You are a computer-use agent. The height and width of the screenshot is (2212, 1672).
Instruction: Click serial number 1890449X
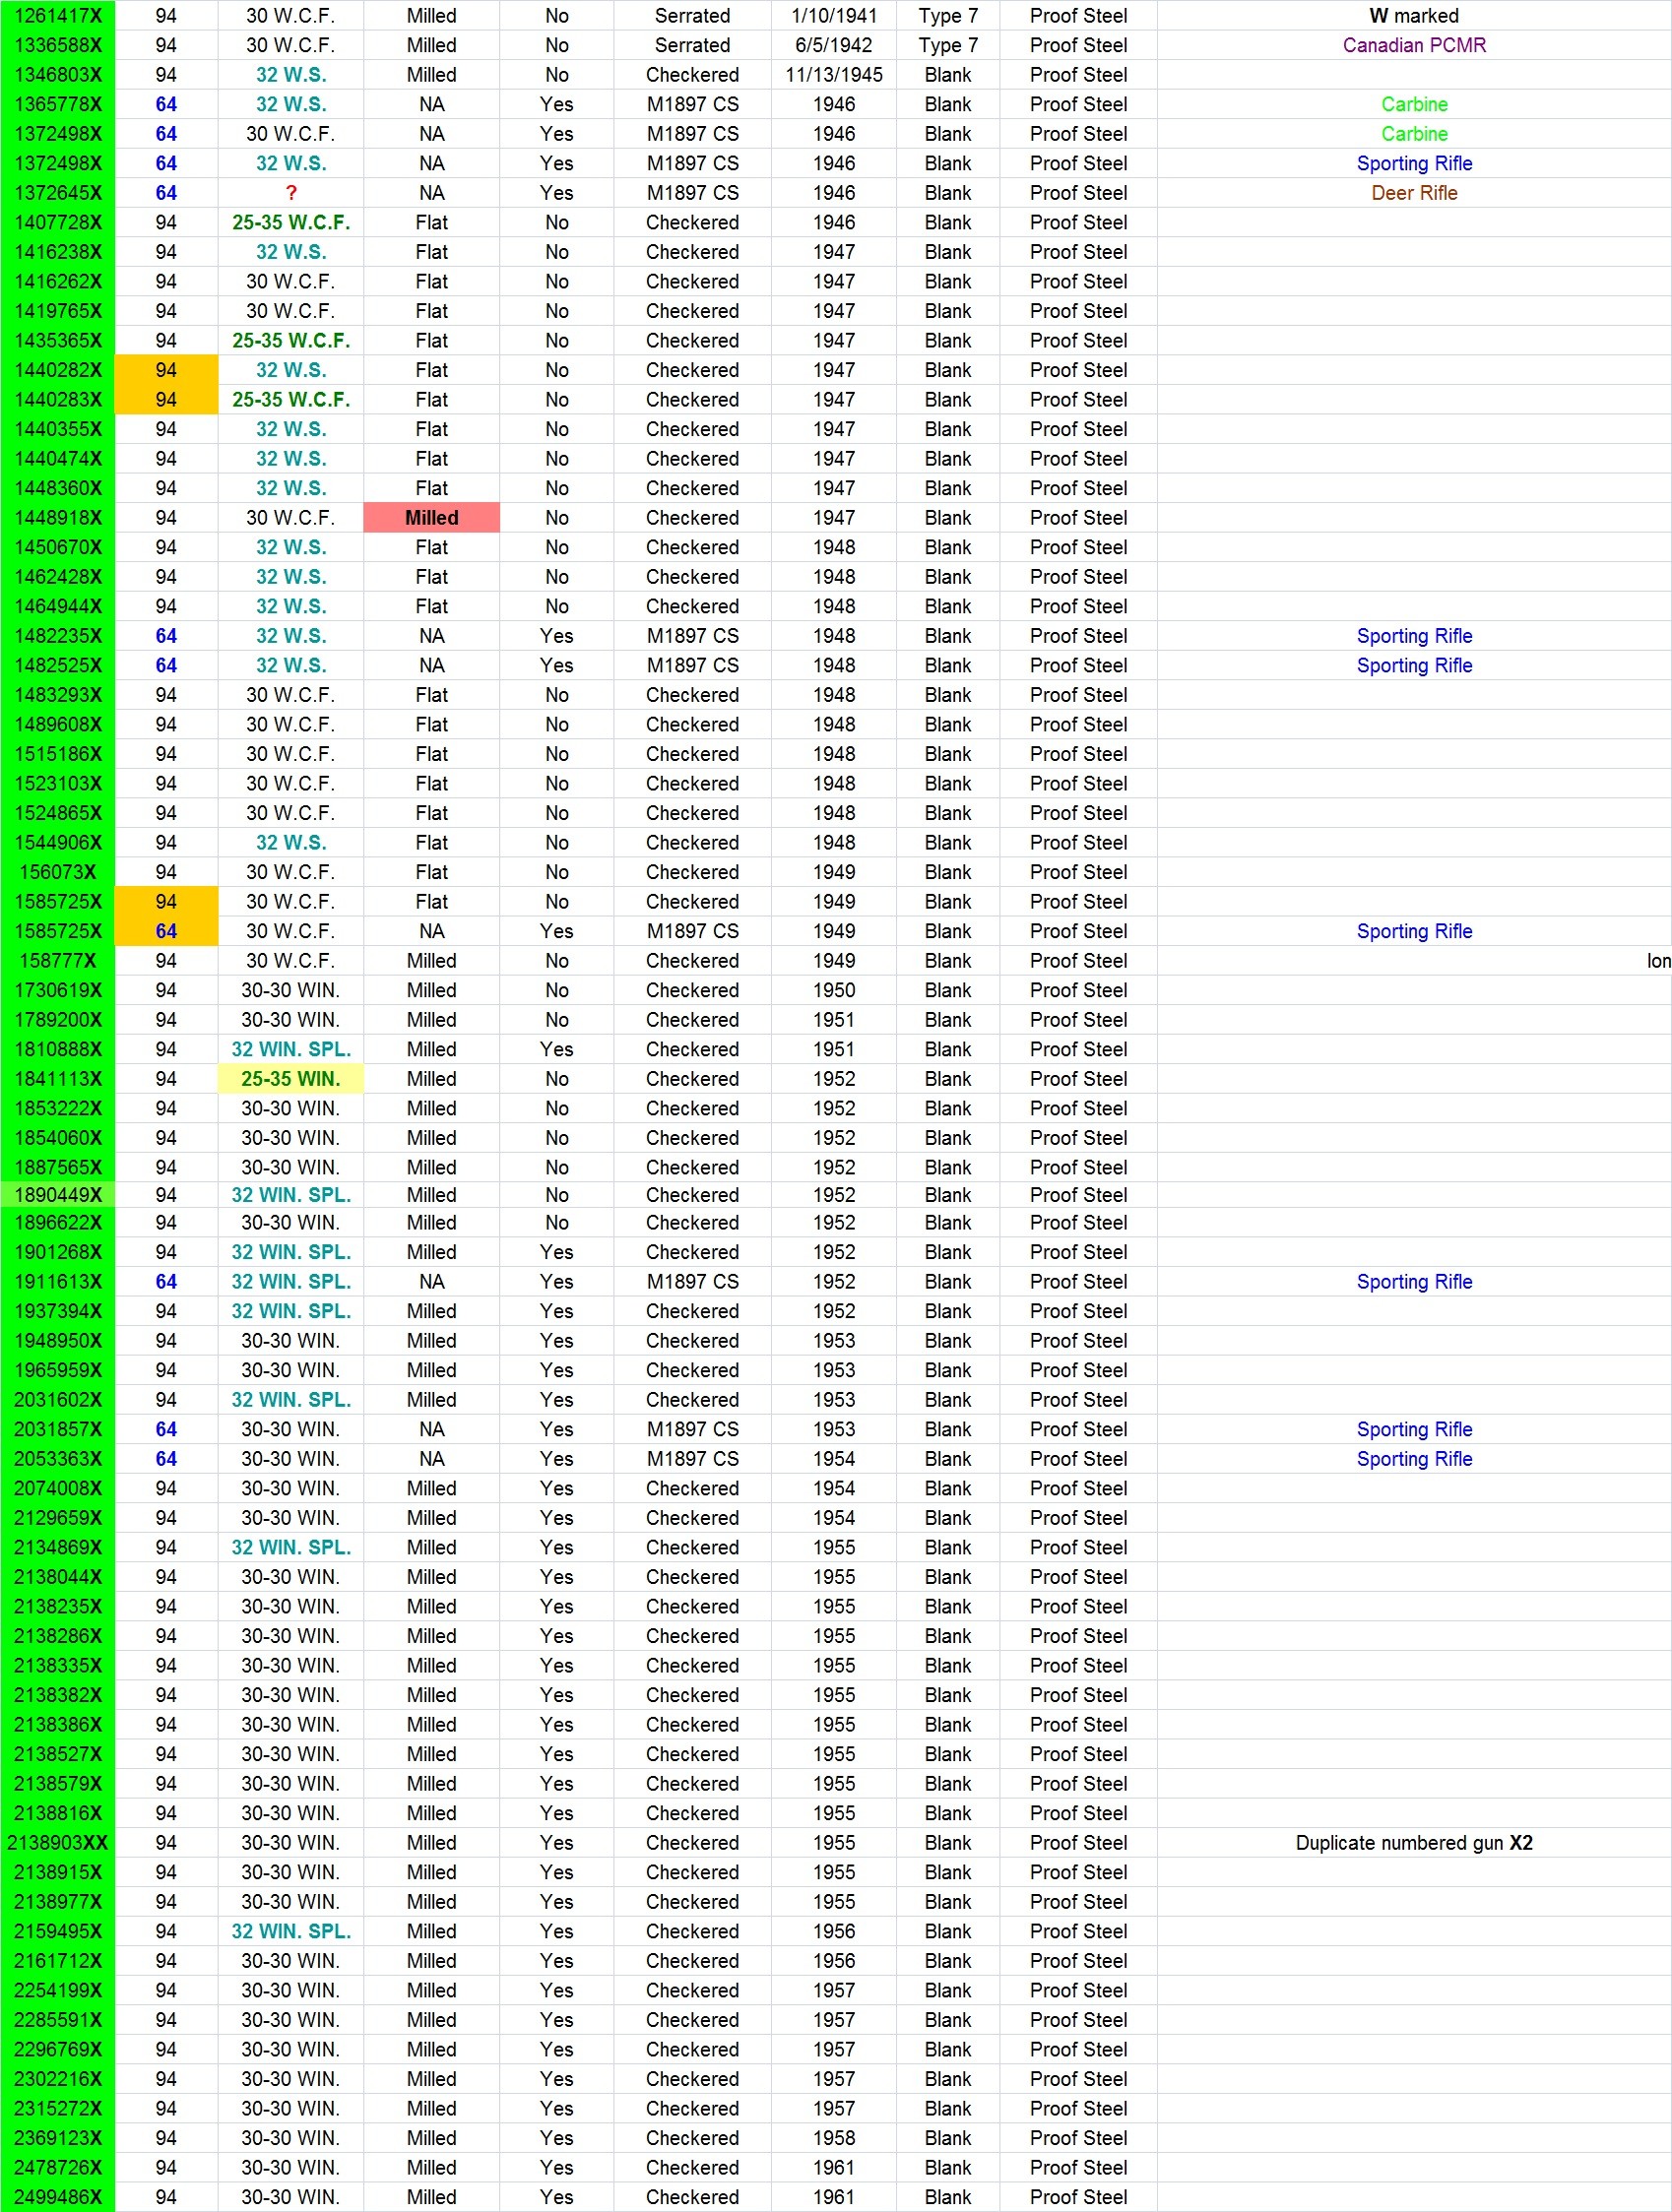coord(58,1195)
